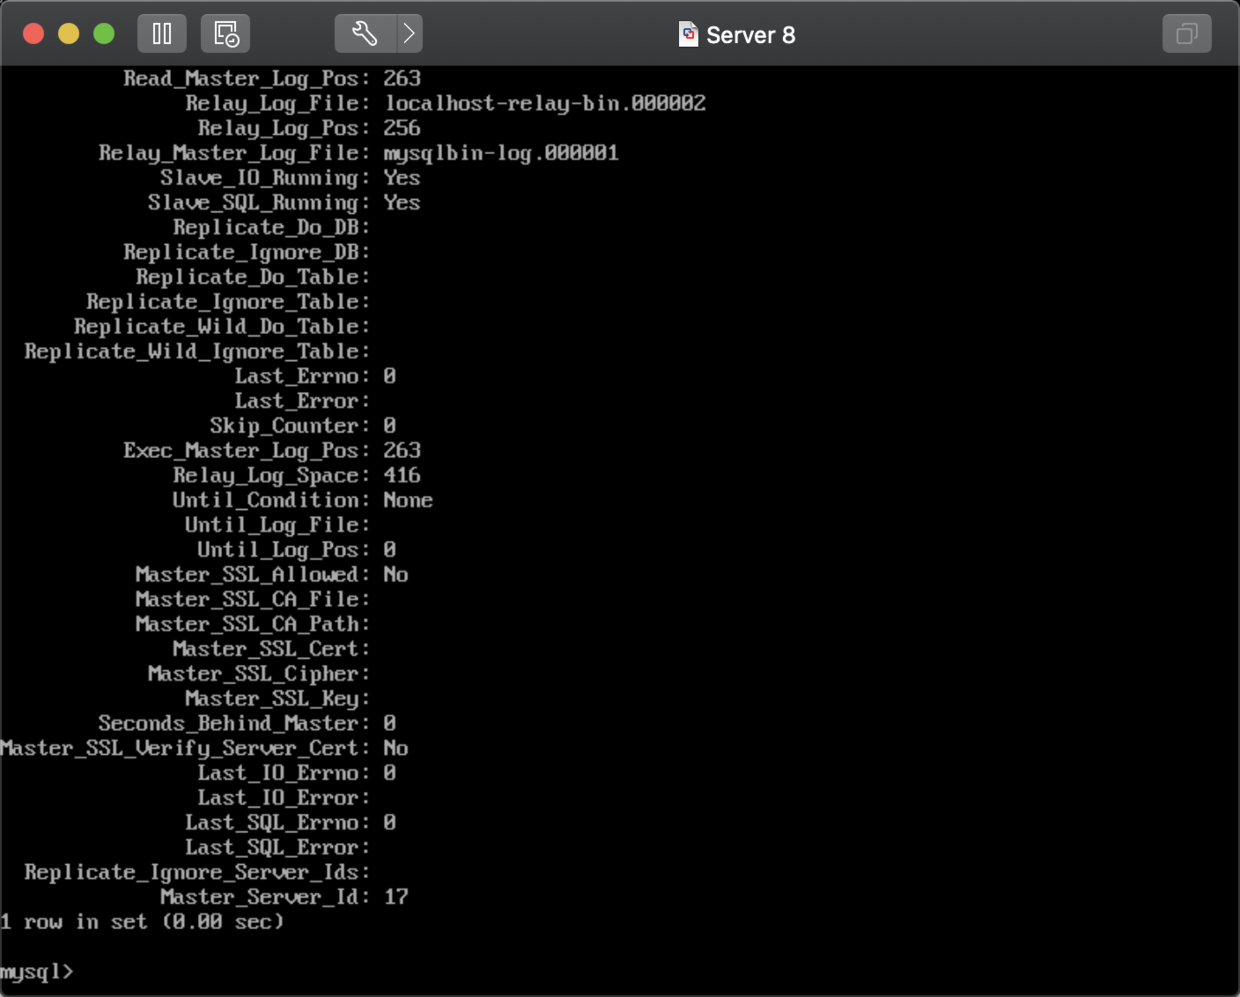This screenshot has height=997, width=1240.
Task: Click localhost-relay-bin.000002 value
Action: click(545, 103)
